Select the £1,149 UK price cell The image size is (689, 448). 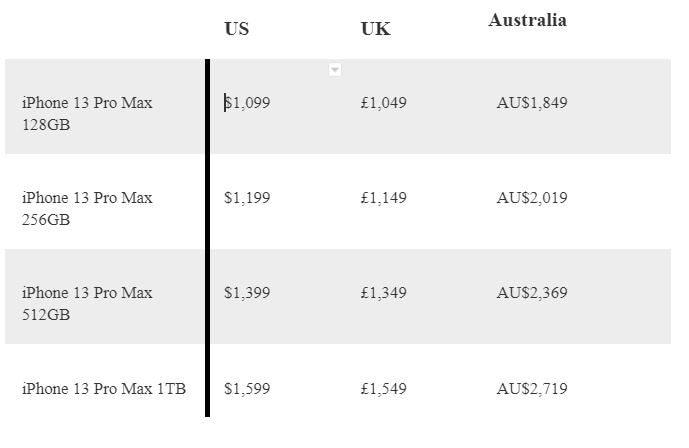click(x=384, y=197)
